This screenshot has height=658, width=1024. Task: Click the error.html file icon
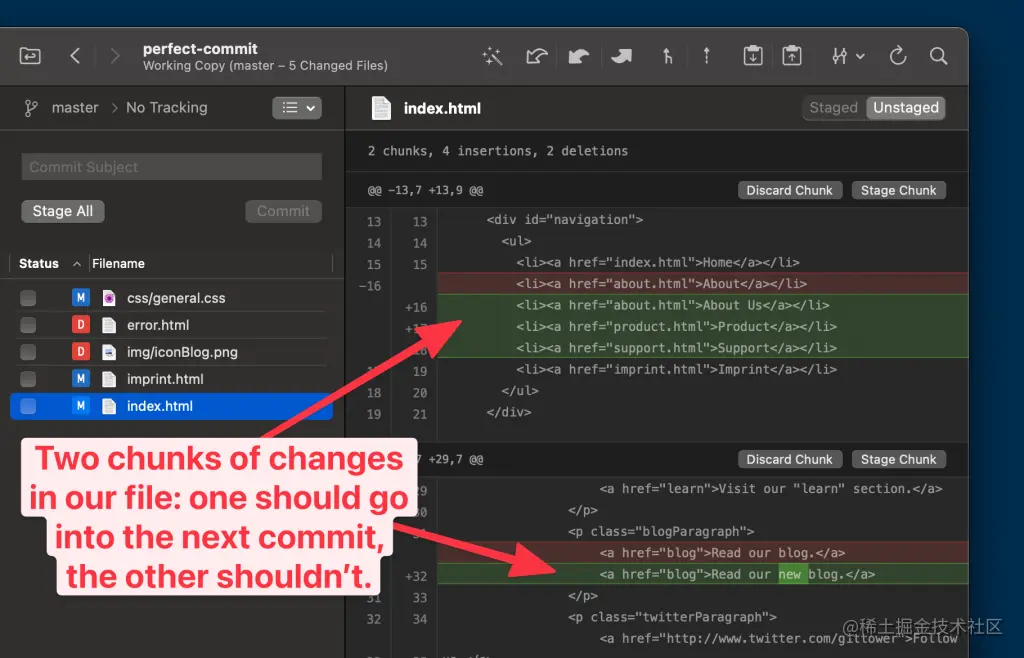tap(109, 325)
